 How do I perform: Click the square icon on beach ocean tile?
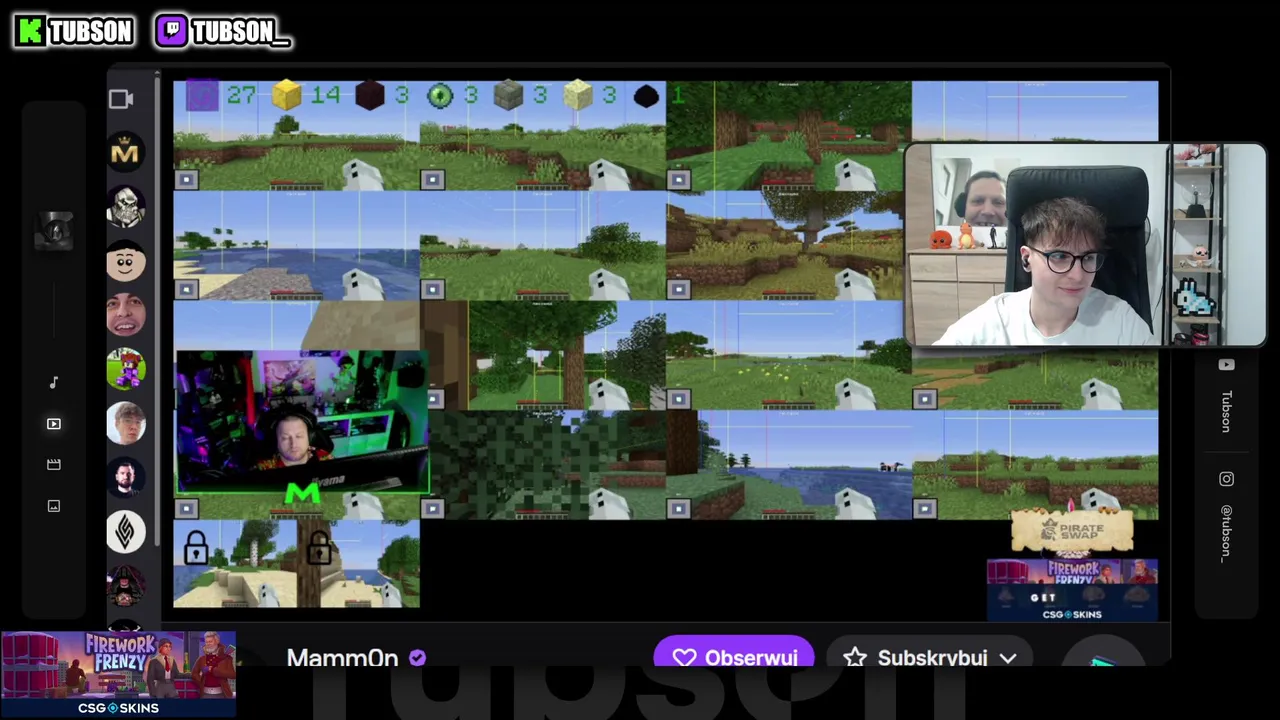[x=186, y=289]
